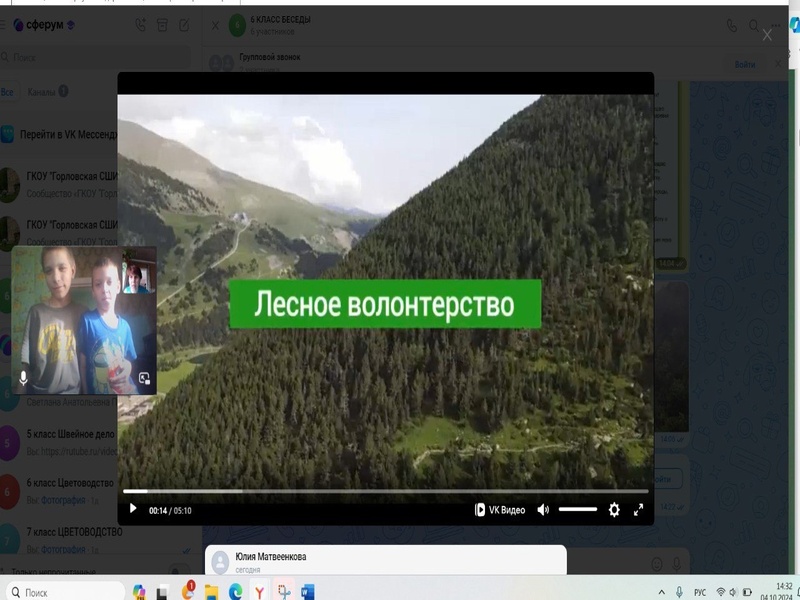Open the system tray microphone icon
The width and height of the screenshot is (800, 600).
[679, 592]
